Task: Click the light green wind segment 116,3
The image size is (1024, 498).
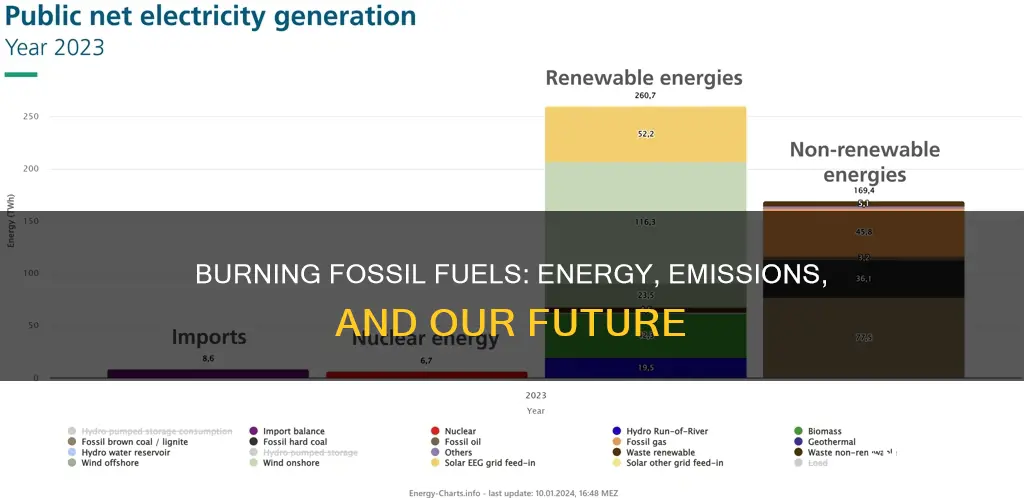Action: click(x=645, y=222)
